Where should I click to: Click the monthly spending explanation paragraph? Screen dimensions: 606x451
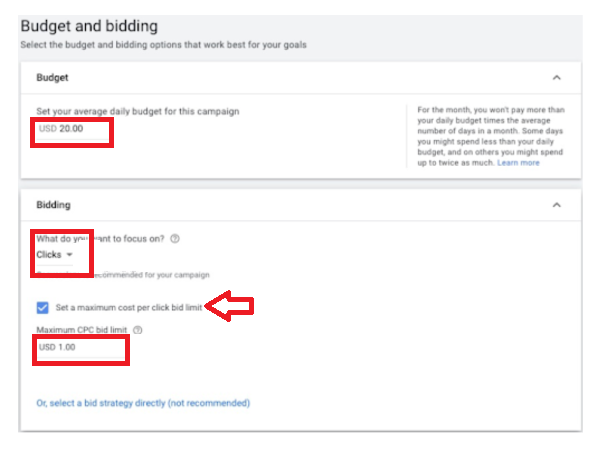pyautogui.click(x=491, y=136)
